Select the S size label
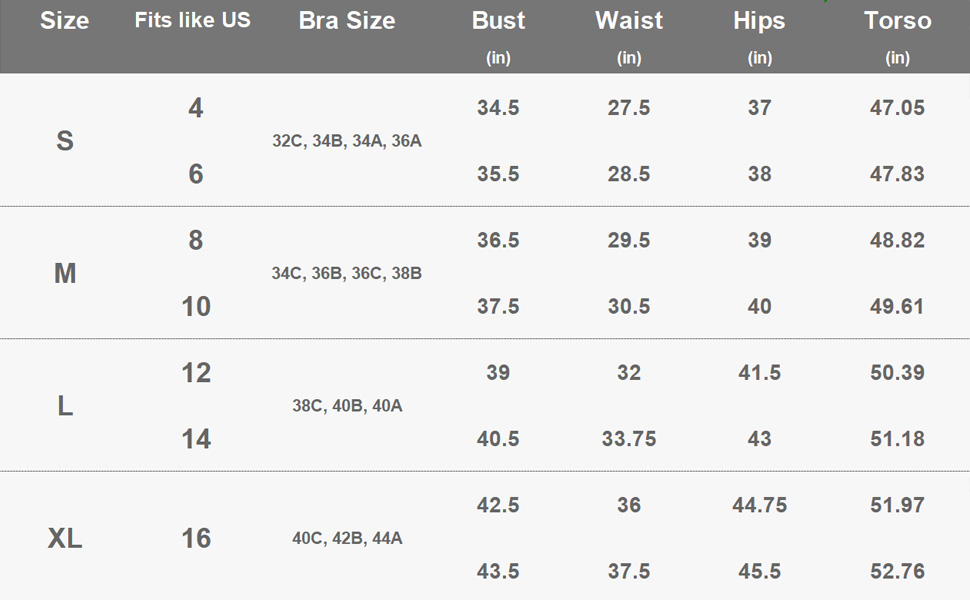The height and width of the screenshot is (600, 970). pyautogui.click(x=65, y=141)
